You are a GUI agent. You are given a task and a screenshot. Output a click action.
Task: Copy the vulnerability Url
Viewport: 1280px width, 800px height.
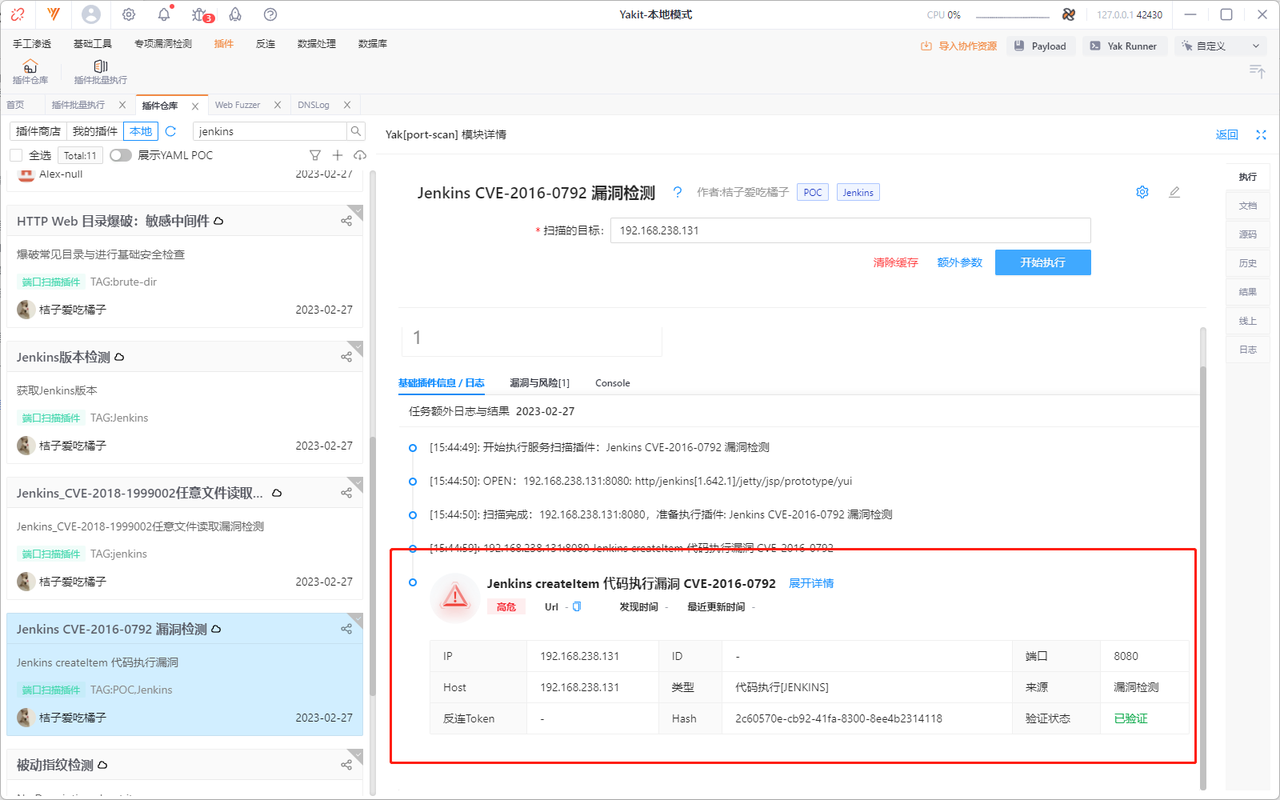click(x=577, y=607)
